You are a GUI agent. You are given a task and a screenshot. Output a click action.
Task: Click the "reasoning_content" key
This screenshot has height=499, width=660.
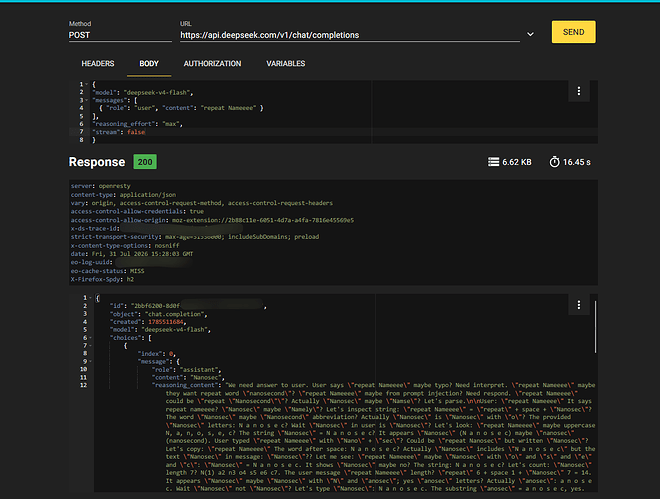click(x=187, y=385)
